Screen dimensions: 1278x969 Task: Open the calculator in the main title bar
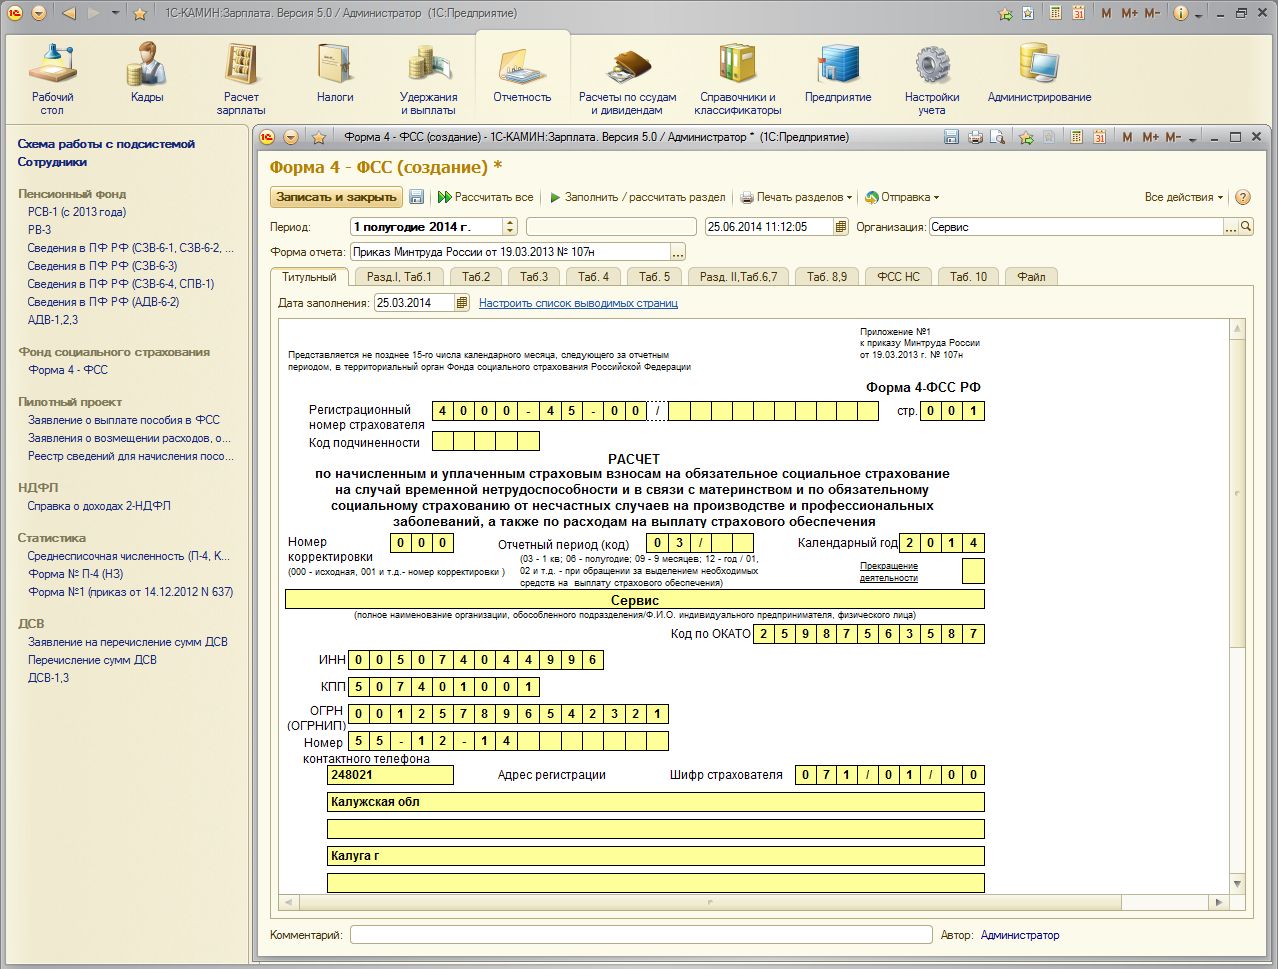[1055, 13]
